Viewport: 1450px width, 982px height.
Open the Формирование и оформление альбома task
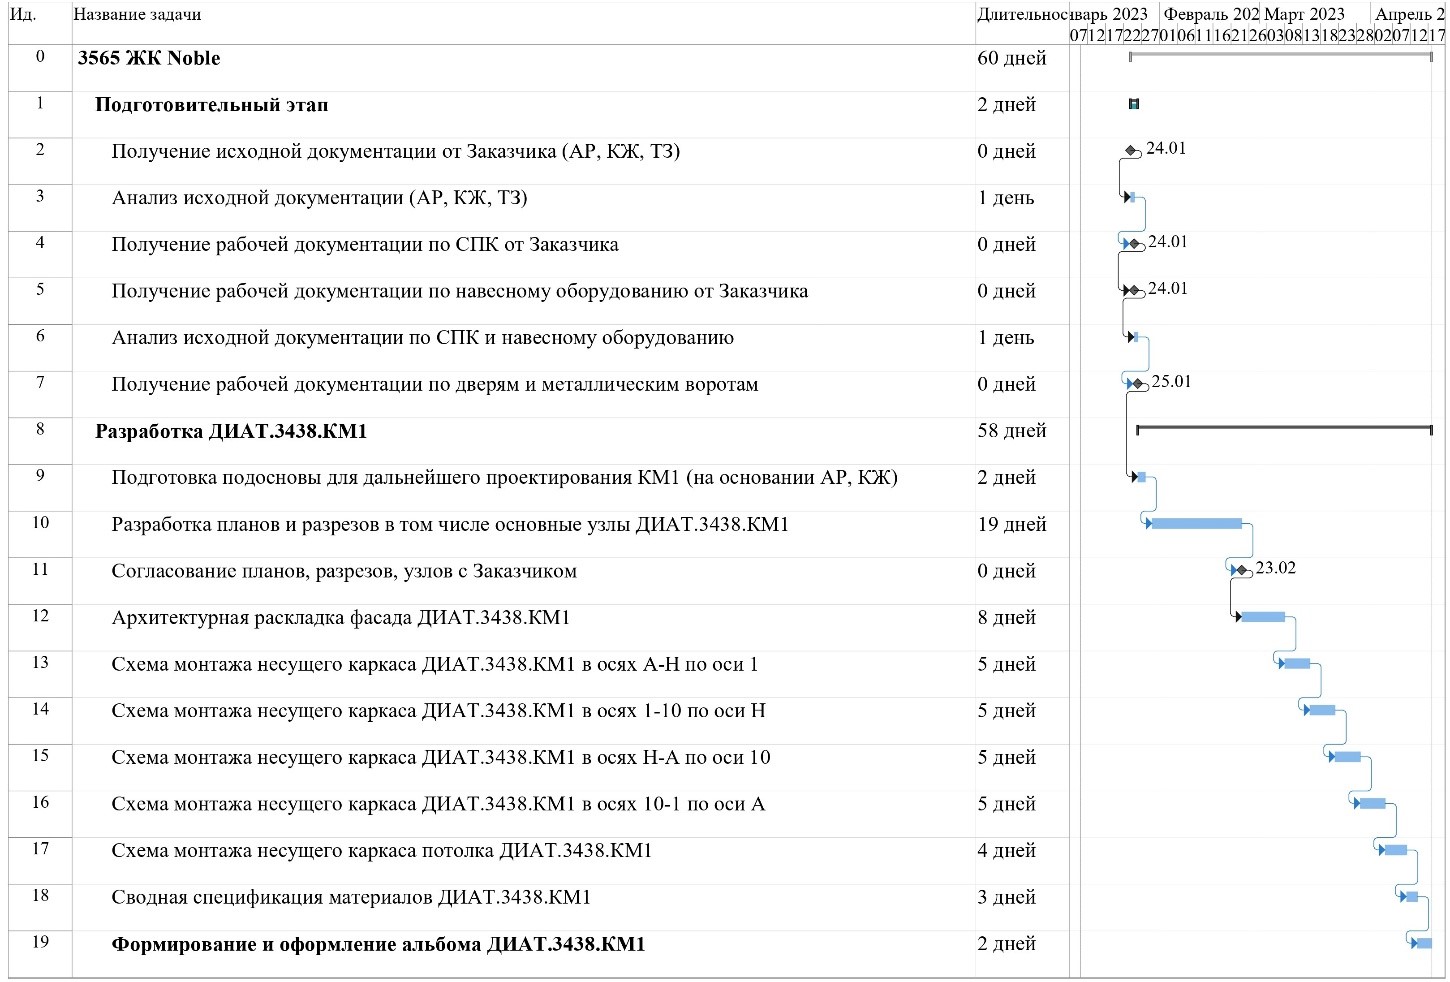(378, 944)
